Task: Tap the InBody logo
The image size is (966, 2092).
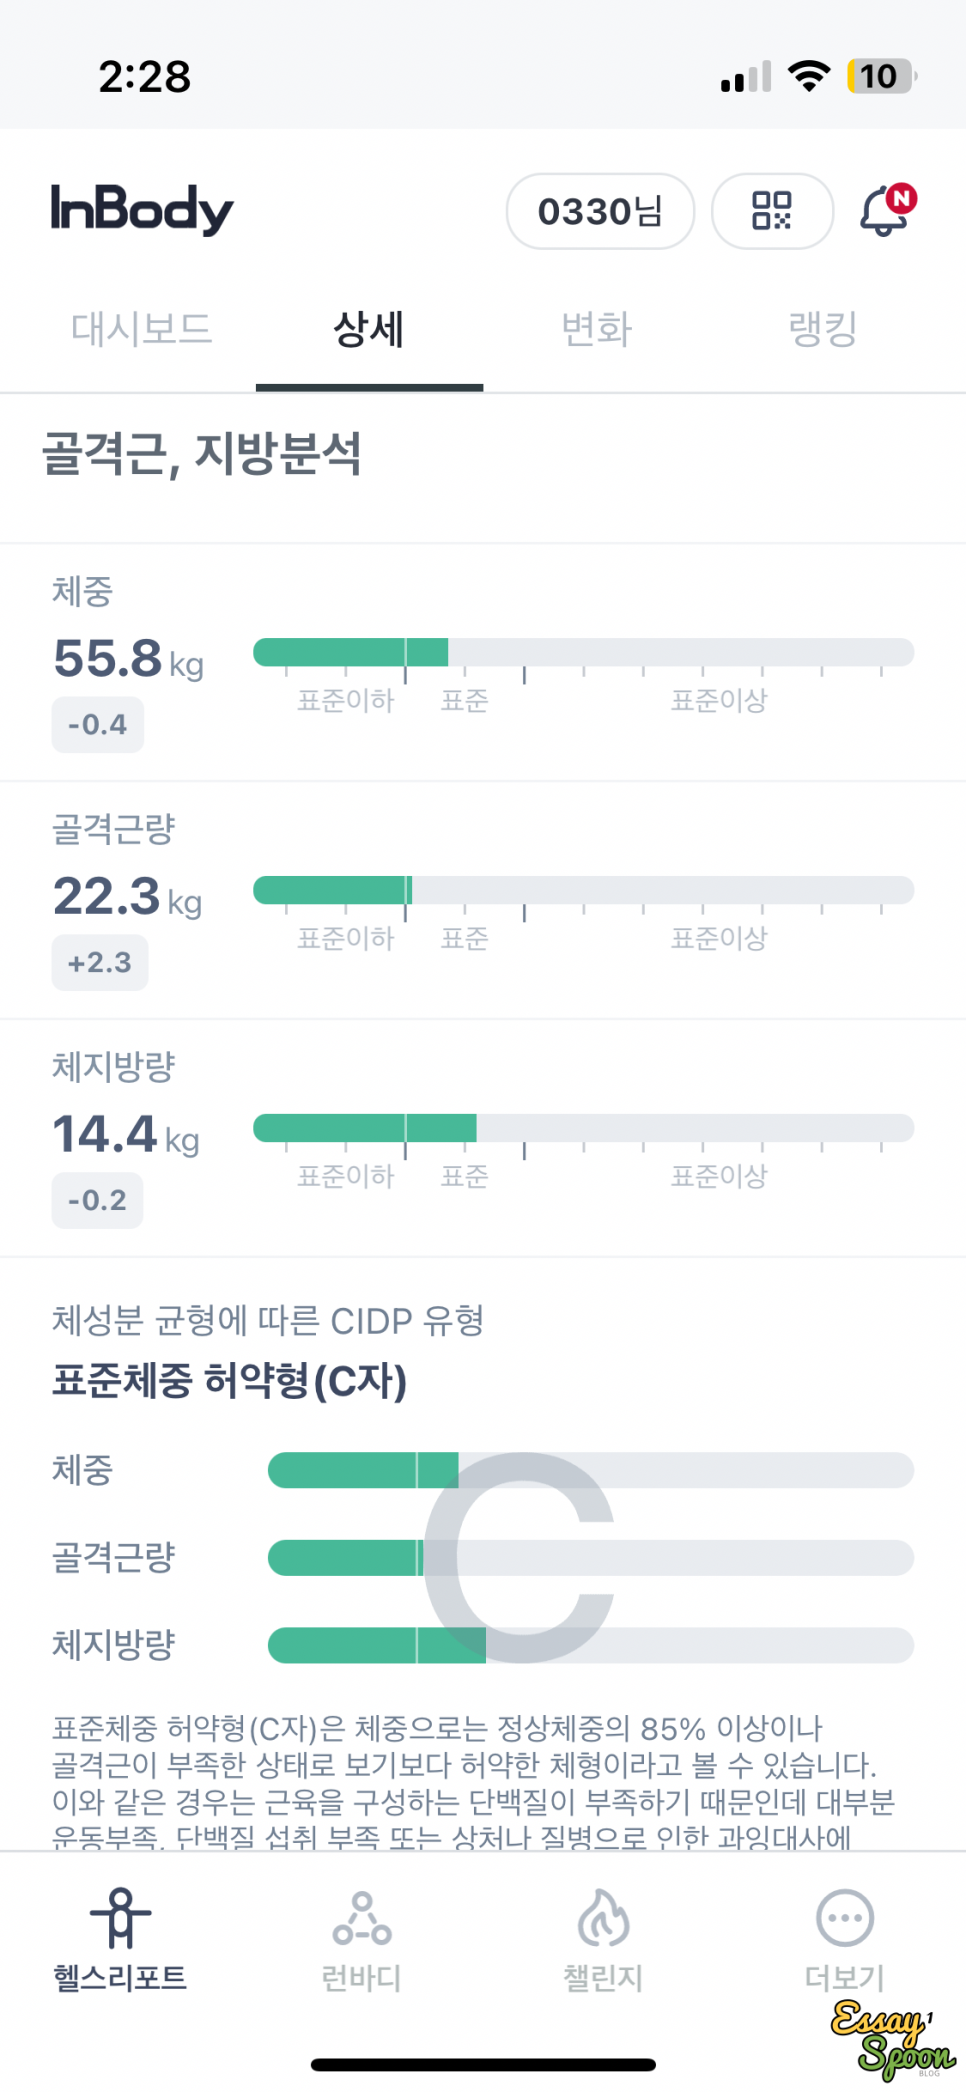Action: coord(142,209)
